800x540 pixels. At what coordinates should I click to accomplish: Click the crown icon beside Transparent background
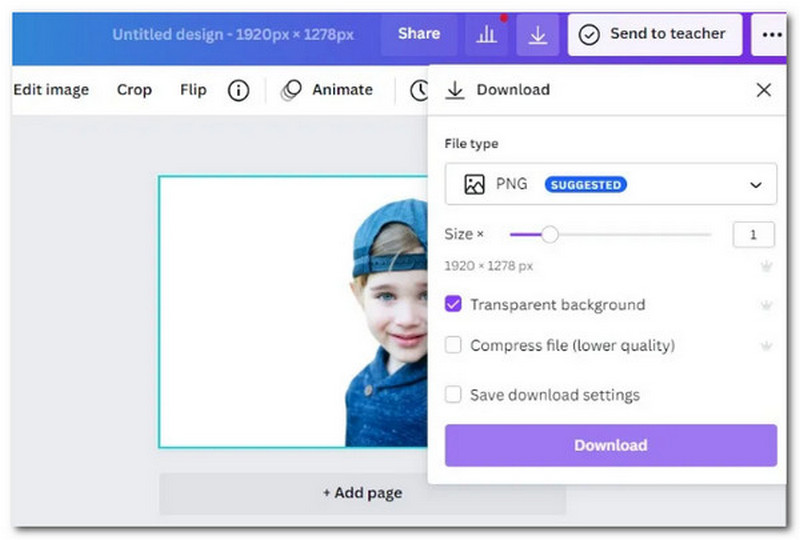(766, 305)
